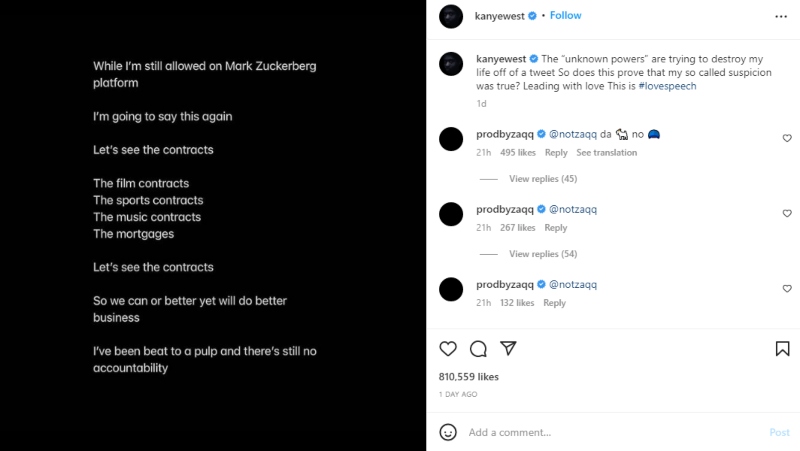800x451 pixels.
Task: Share post with paper plane icon
Action: click(508, 349)
